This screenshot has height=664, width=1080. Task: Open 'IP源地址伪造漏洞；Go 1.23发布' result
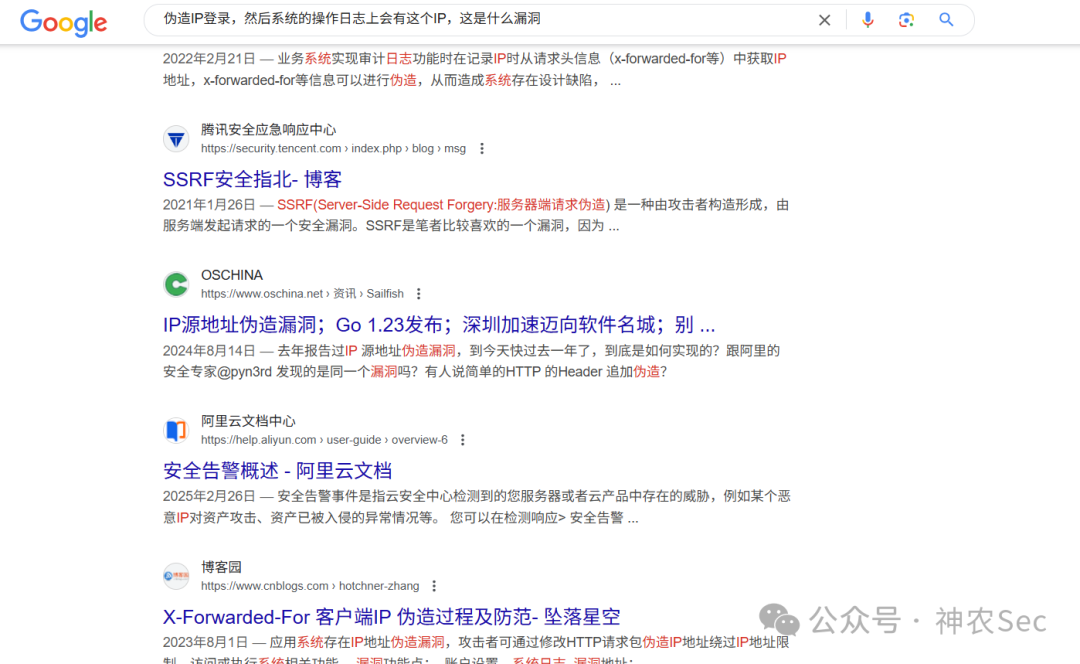pos(439,324)
